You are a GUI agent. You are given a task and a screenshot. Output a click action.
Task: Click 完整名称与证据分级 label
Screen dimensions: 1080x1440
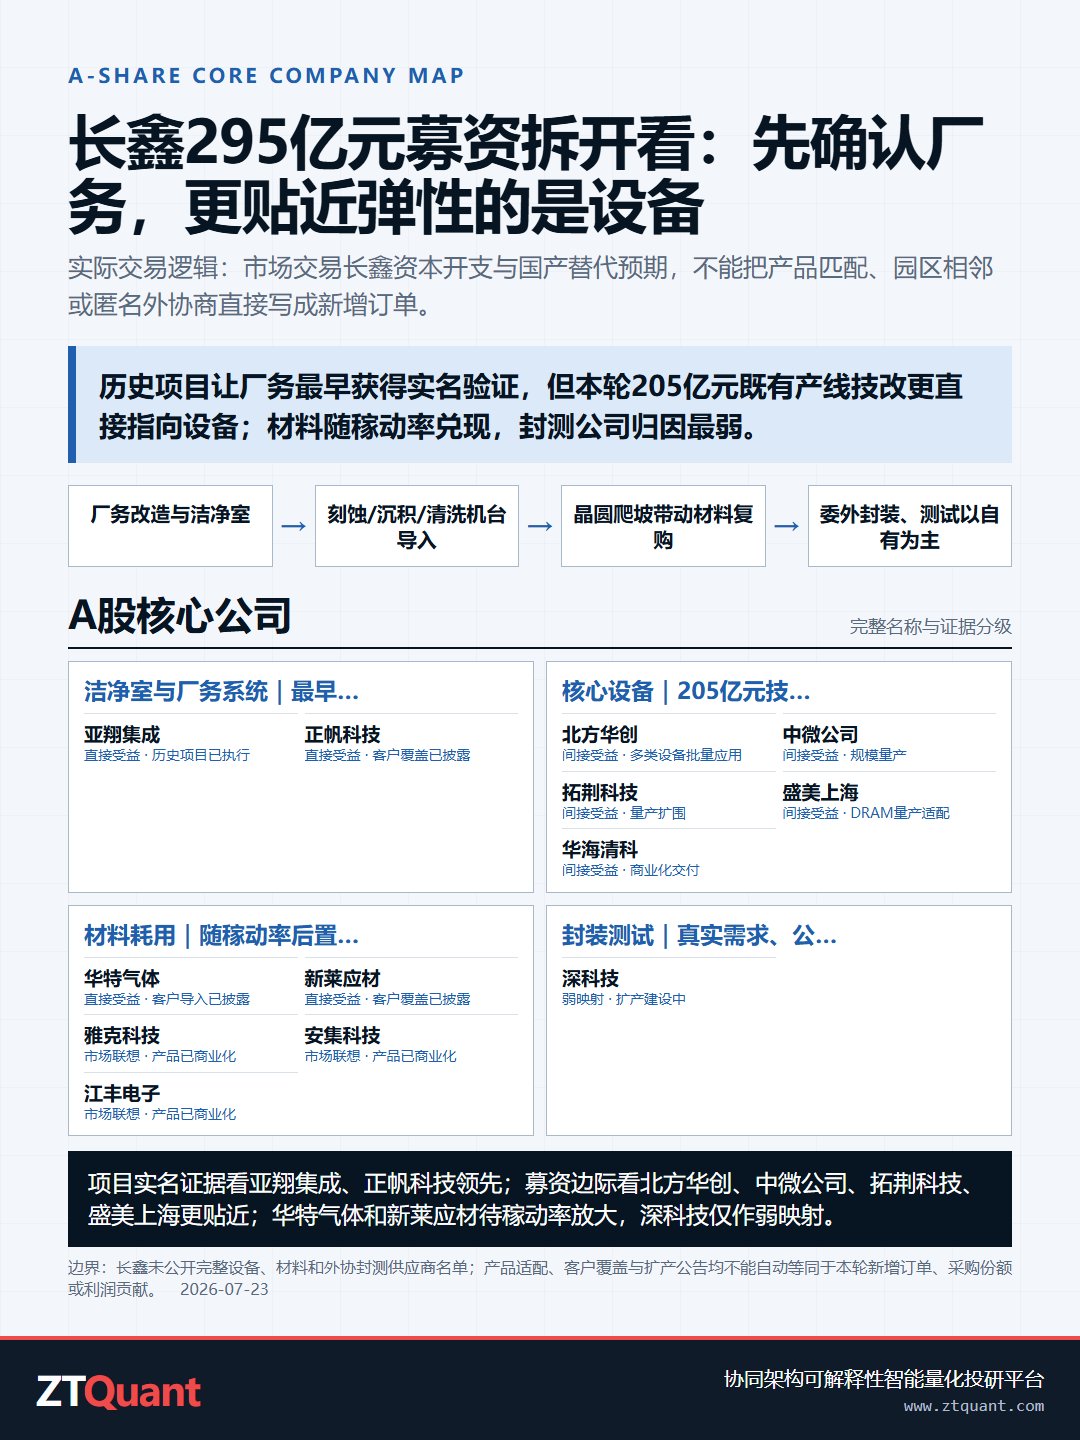(x=931, y=626)
